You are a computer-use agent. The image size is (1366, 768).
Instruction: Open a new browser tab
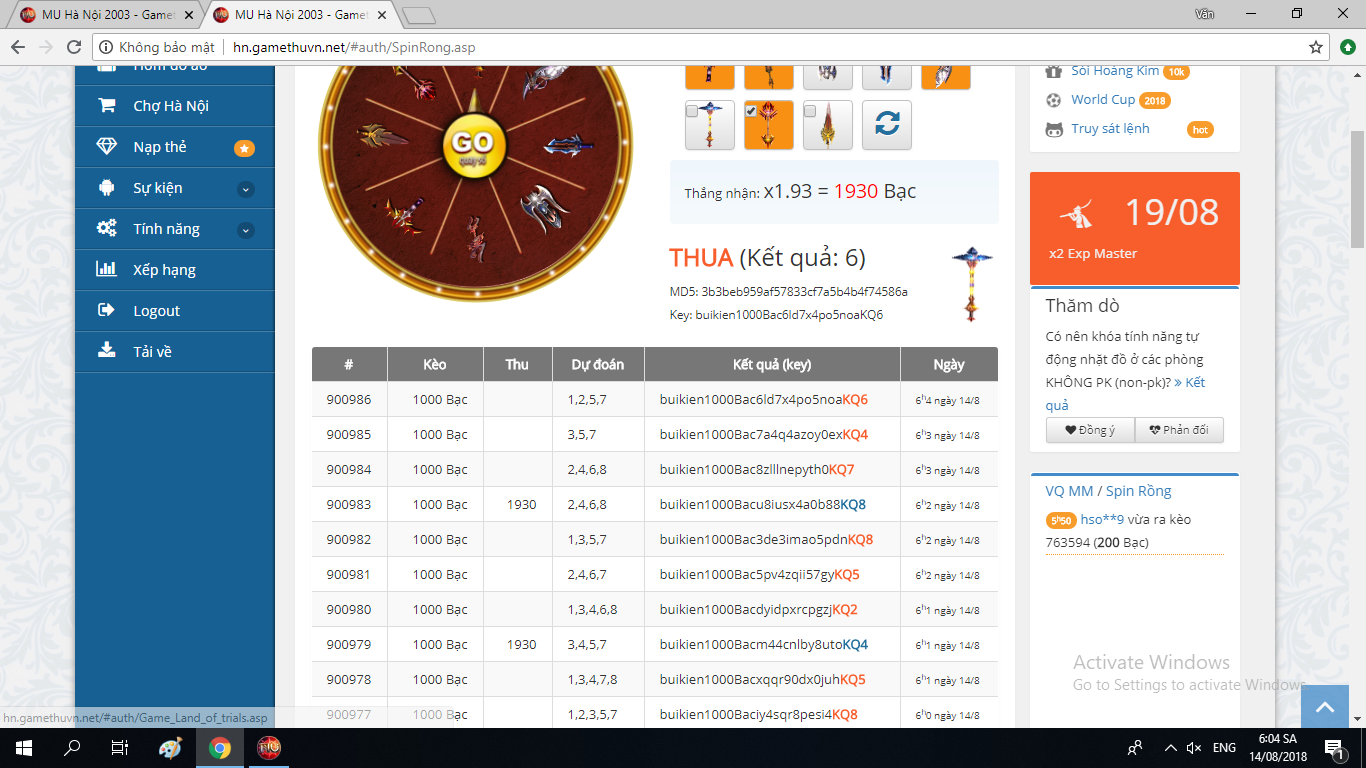coord(418,15)
